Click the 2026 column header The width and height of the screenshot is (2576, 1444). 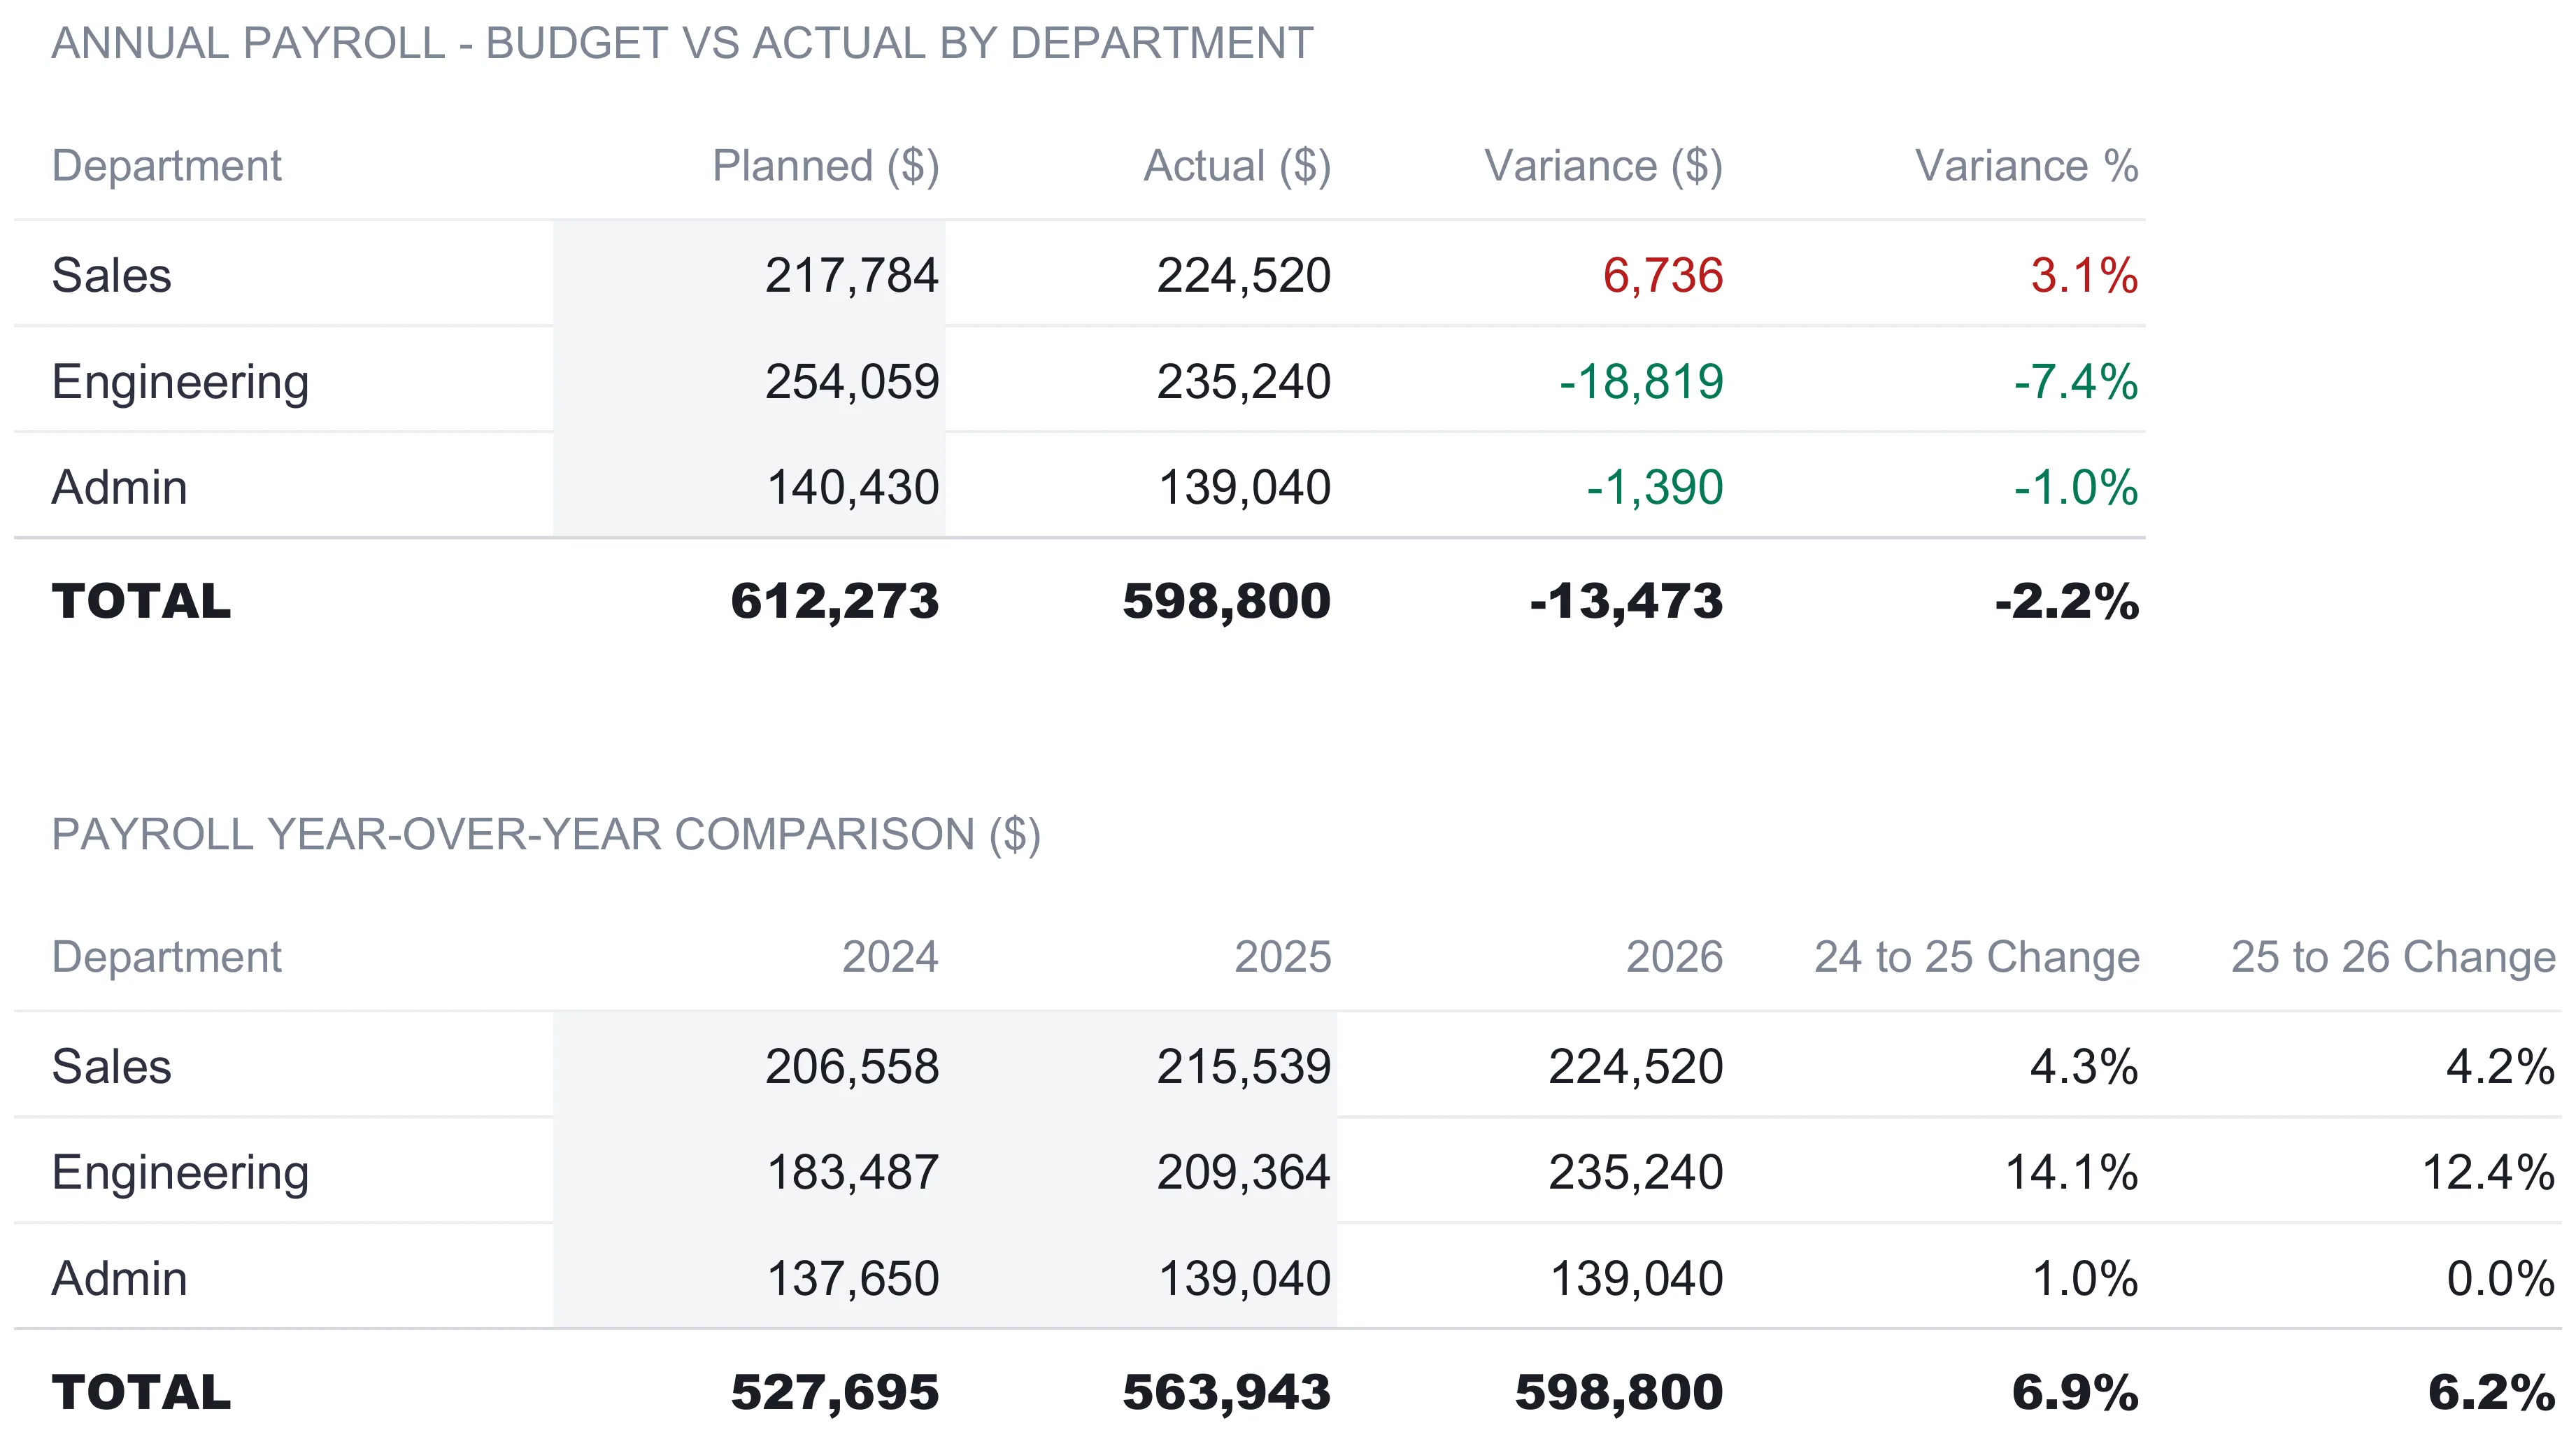pos(1675,957)
